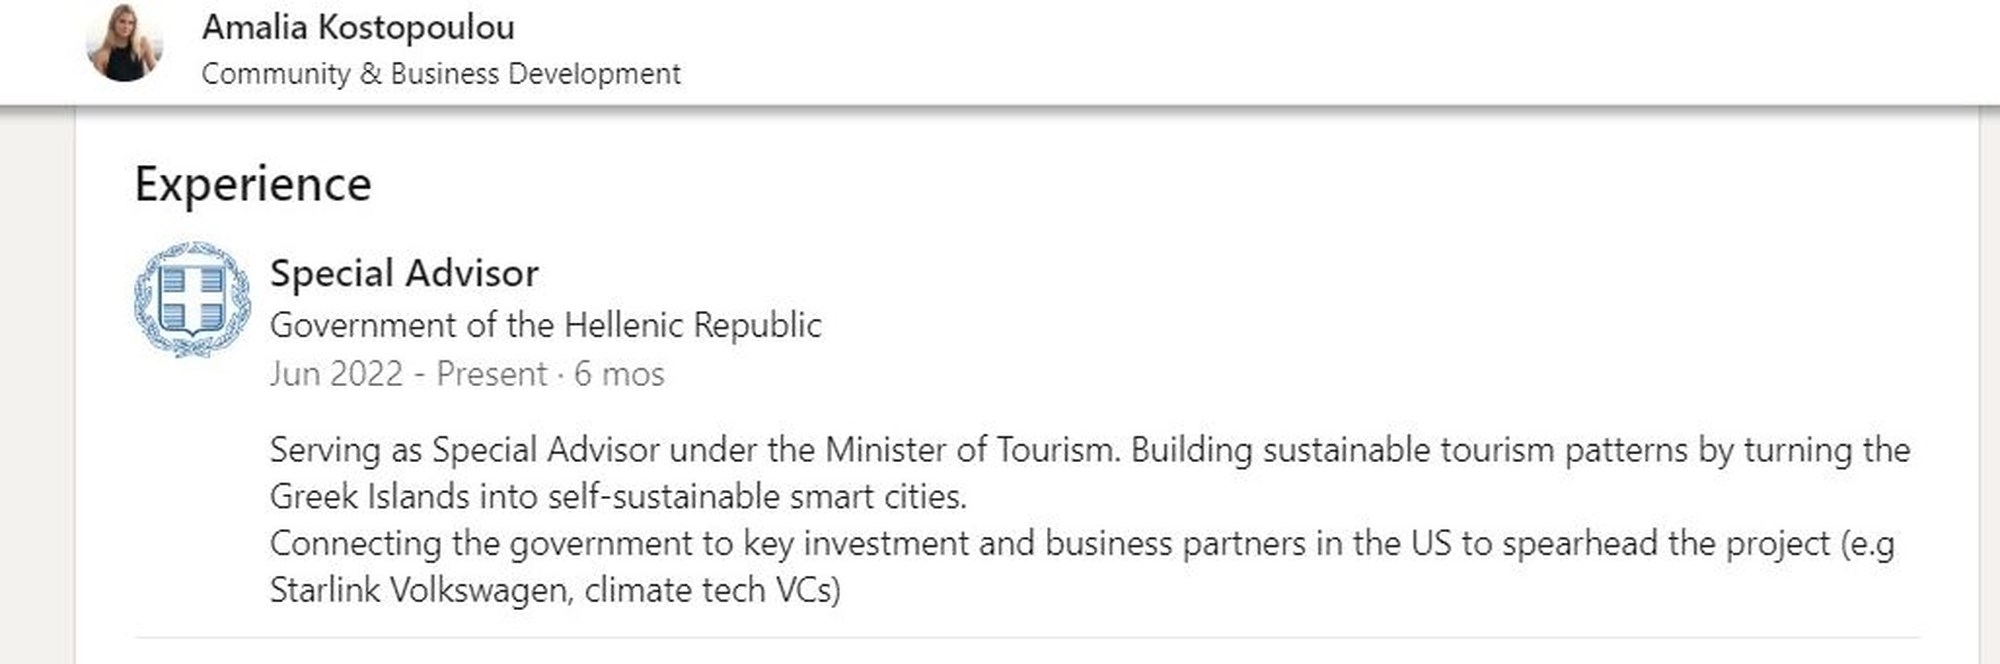Click Amalia Kostopoulou's profile photo
This screenshot has height=664, width=2000.
125,43
